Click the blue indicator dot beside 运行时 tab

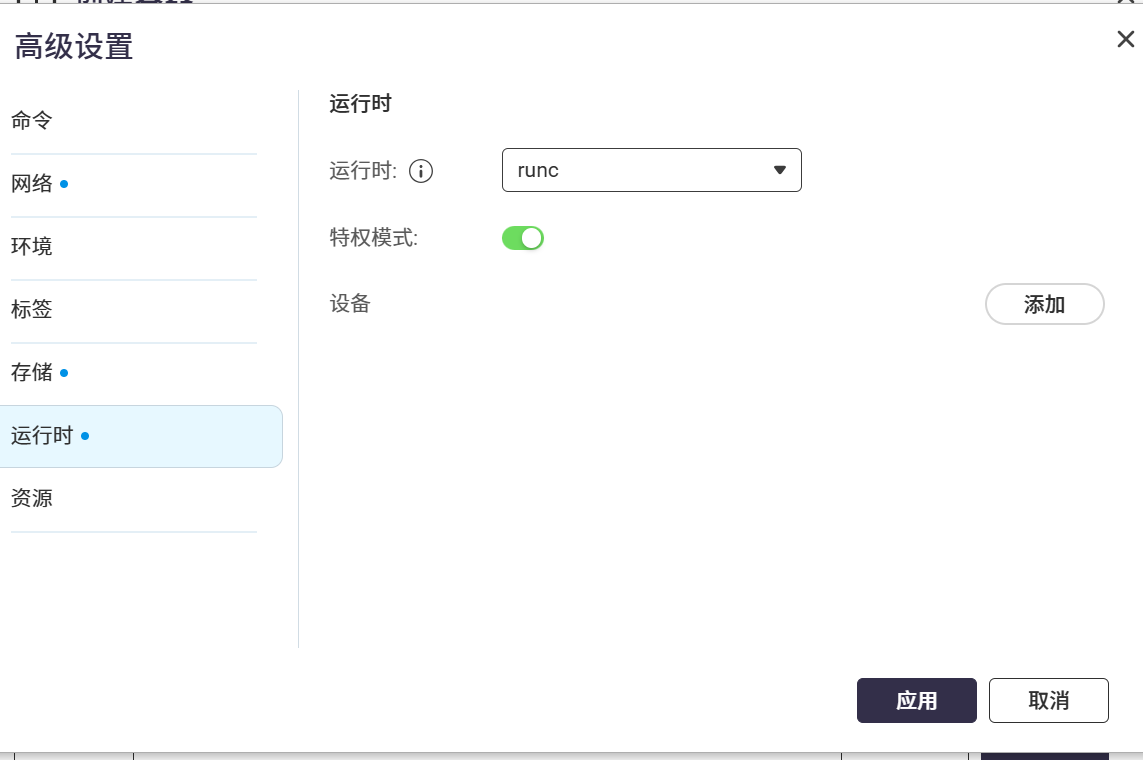[x=85, y=436]
